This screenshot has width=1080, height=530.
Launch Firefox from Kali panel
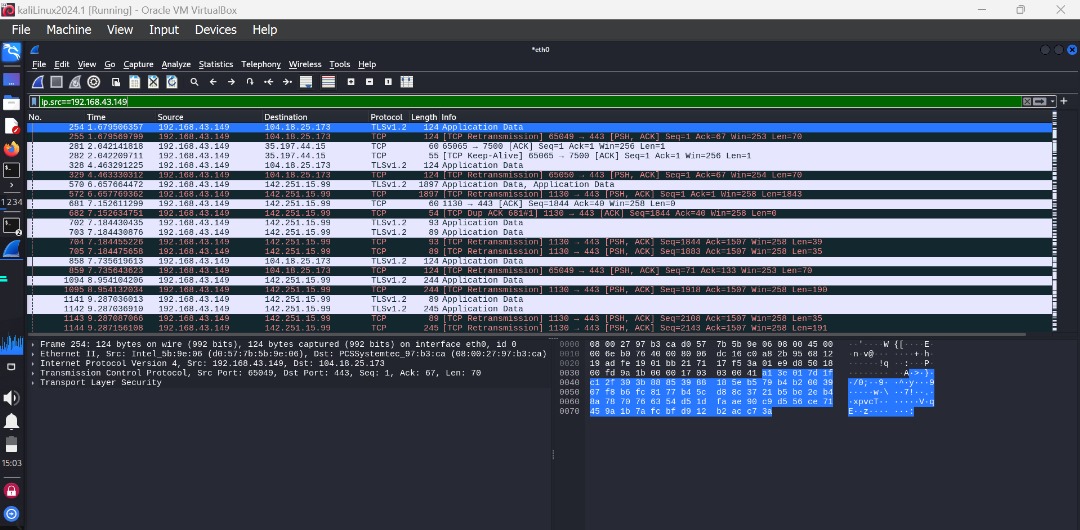(x=12, y=148)
